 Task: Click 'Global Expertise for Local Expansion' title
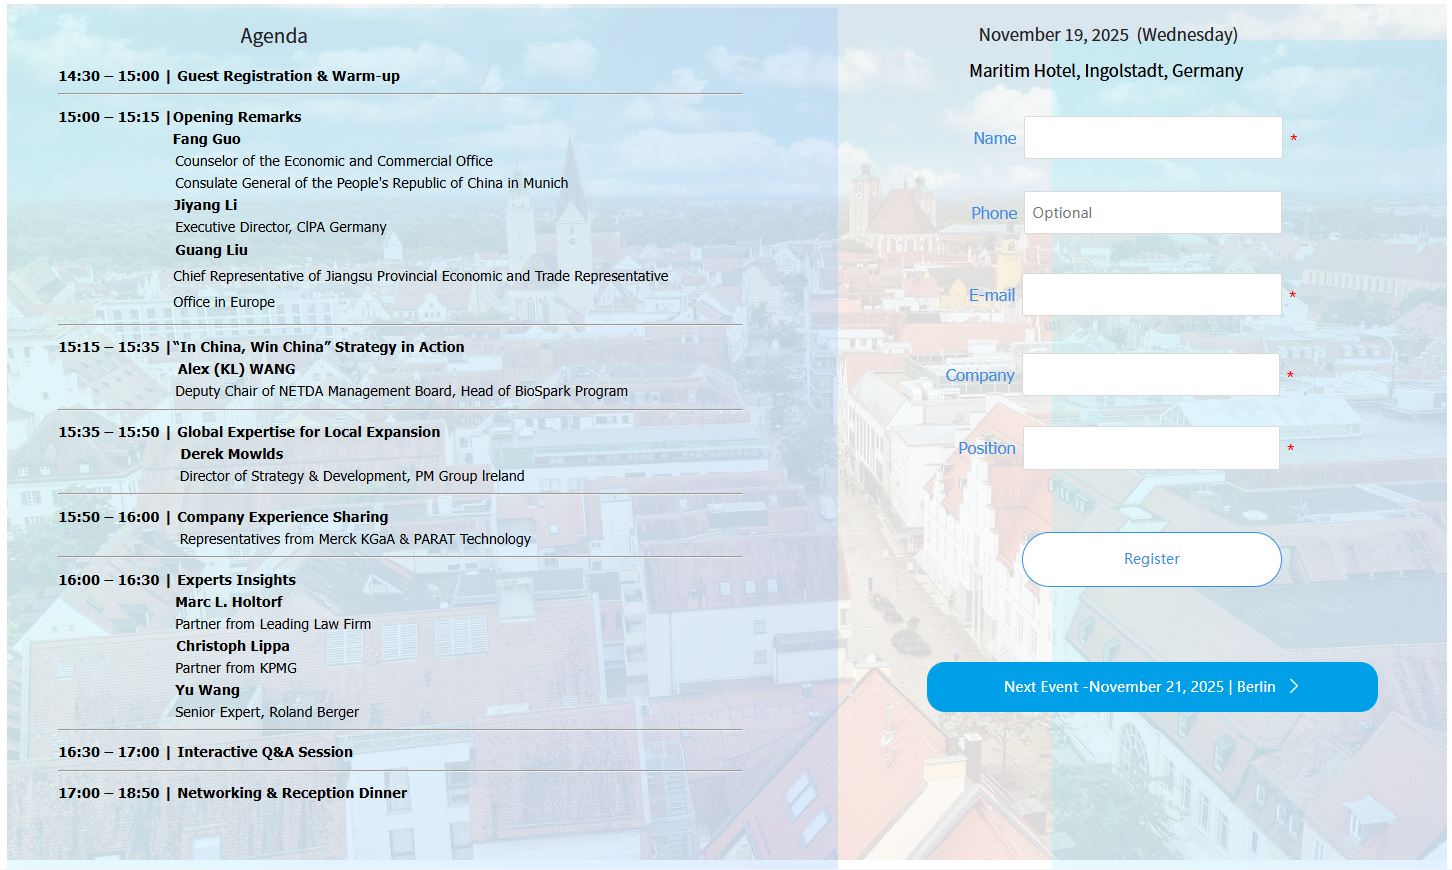coord(309,432)
